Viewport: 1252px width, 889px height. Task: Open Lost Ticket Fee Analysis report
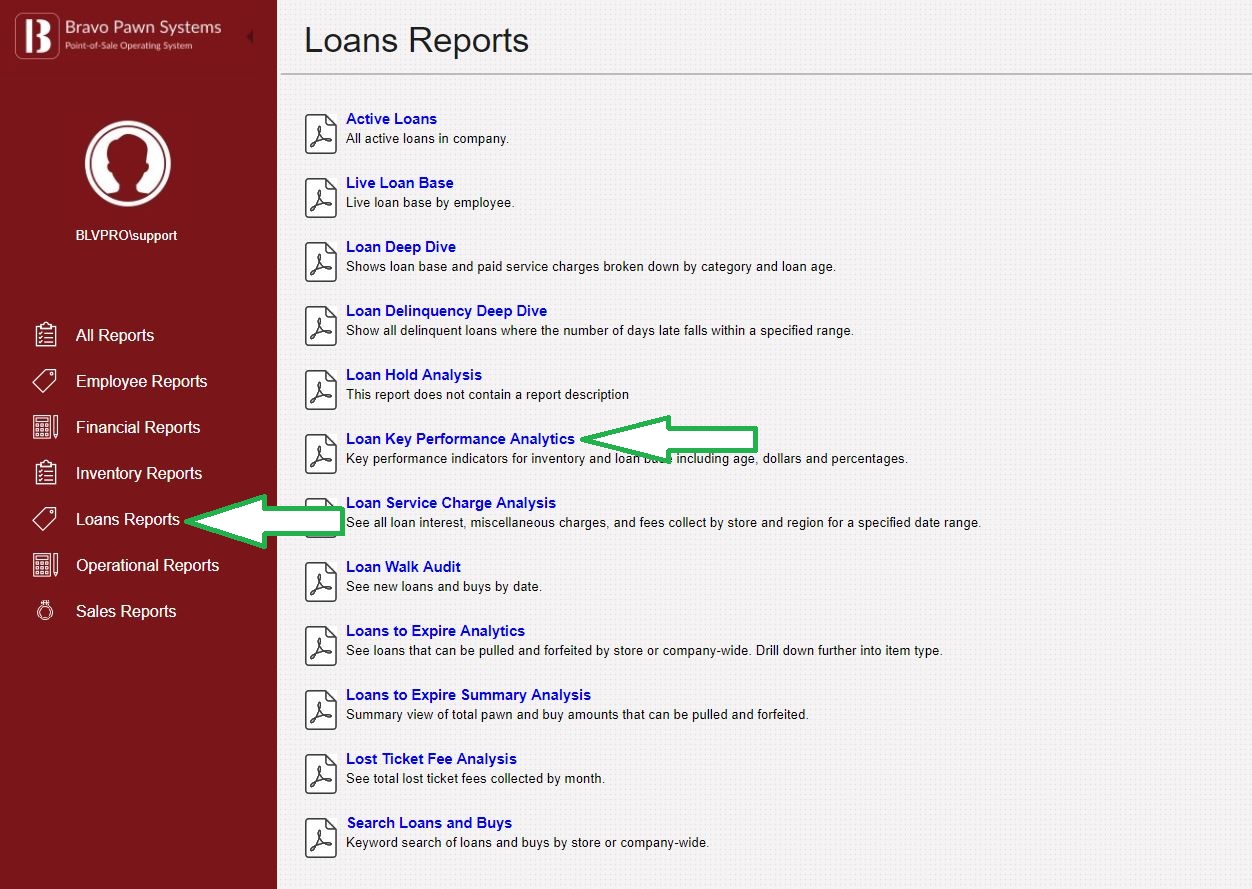[431, 759]
